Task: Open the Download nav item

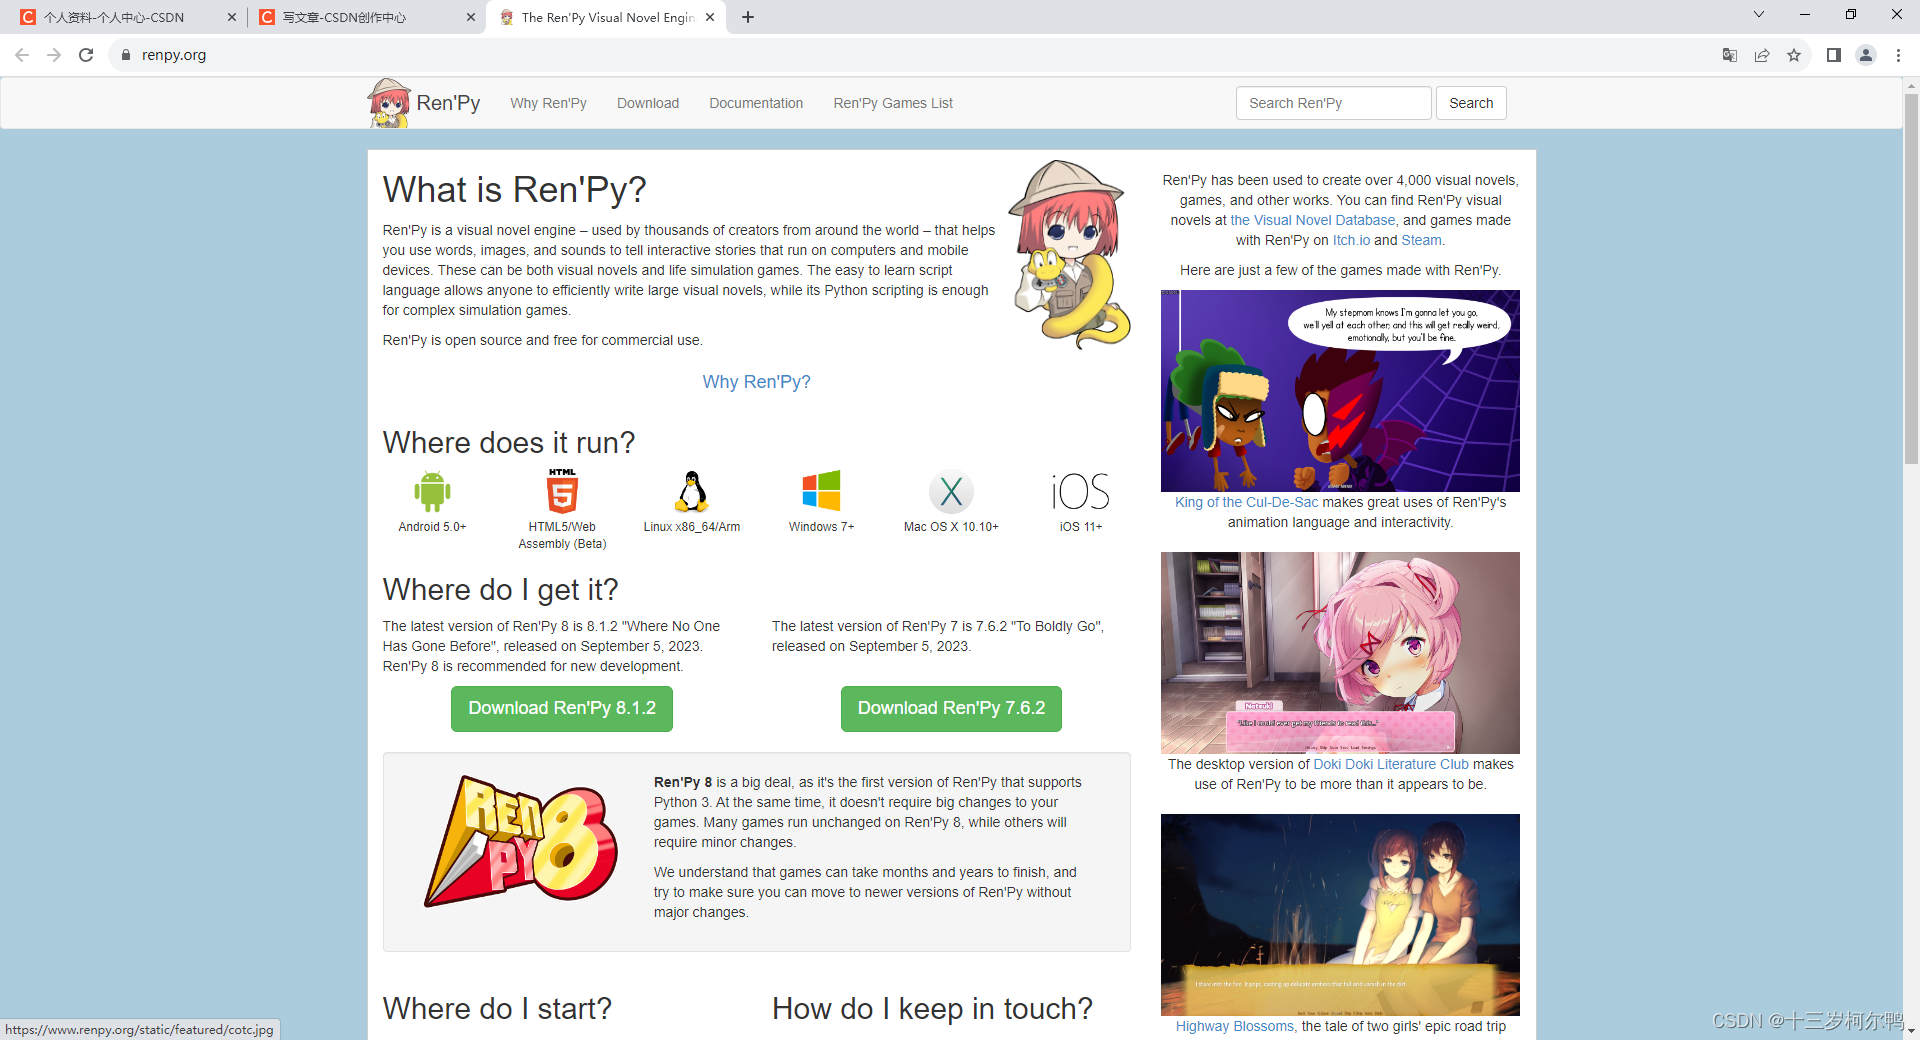Action: (x=648, y=103)
